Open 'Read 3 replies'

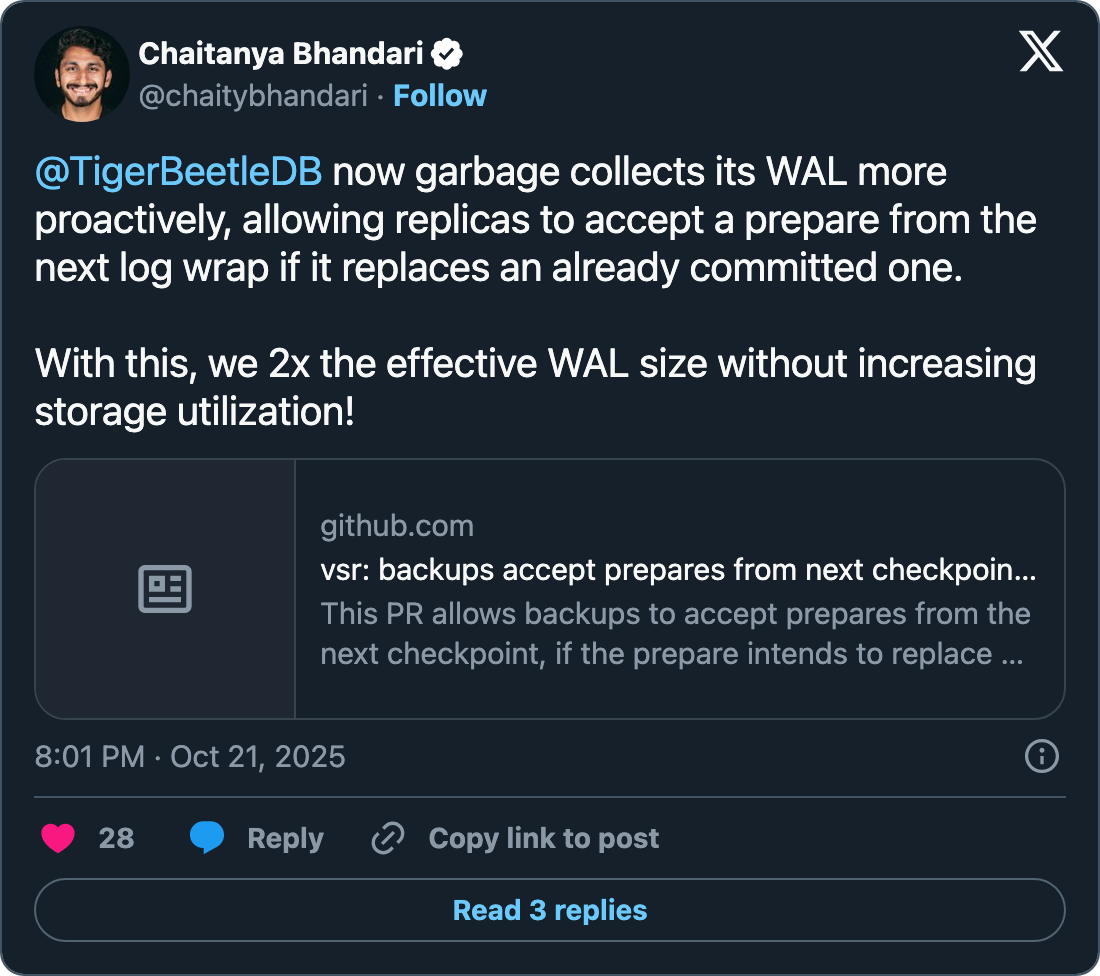click(550, 910)
